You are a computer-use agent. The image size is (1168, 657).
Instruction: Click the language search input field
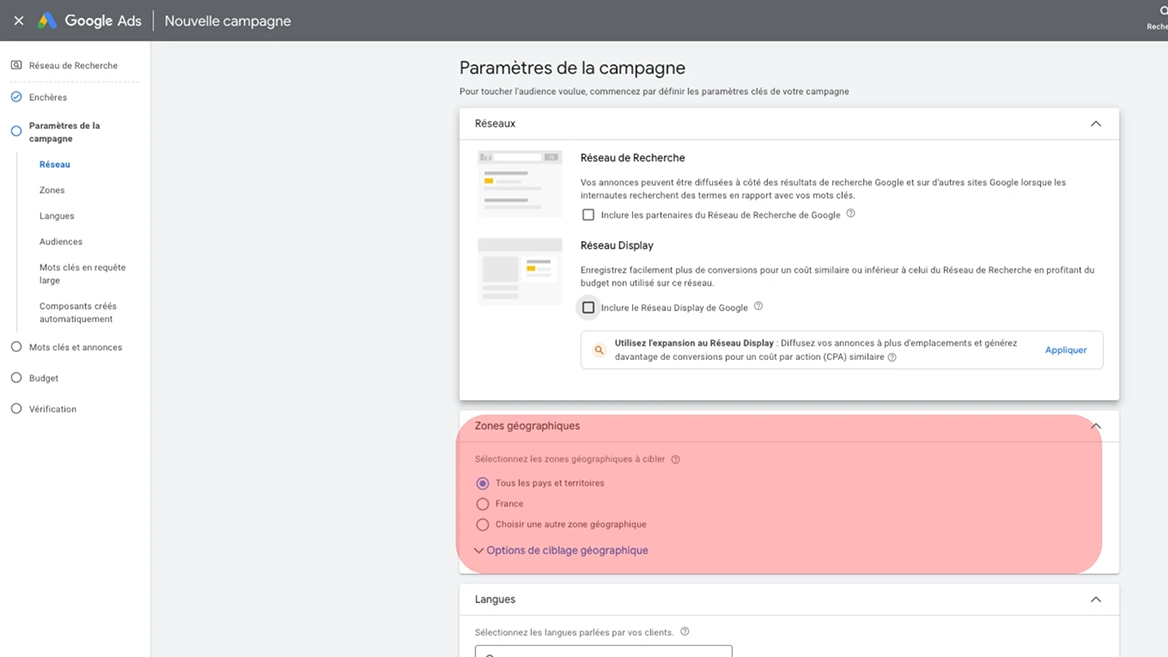(x=603, y=651)
